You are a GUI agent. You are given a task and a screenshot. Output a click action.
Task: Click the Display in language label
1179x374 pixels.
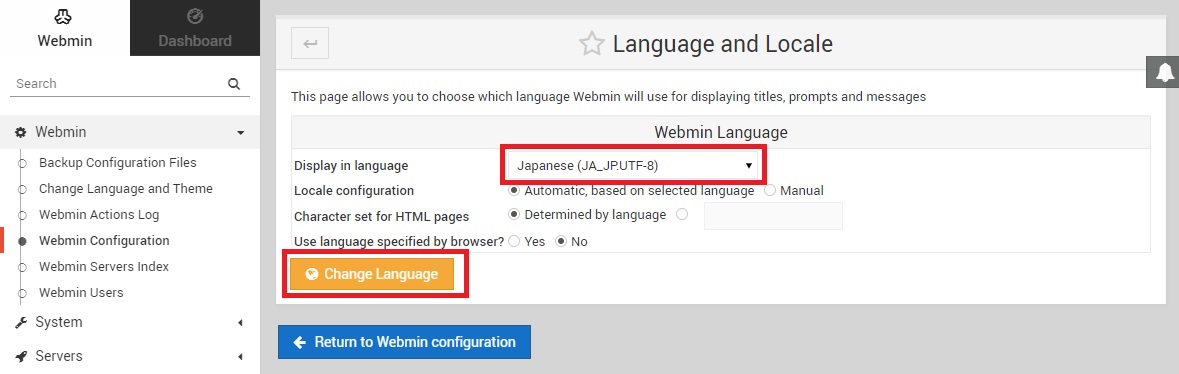pos(351,166)
